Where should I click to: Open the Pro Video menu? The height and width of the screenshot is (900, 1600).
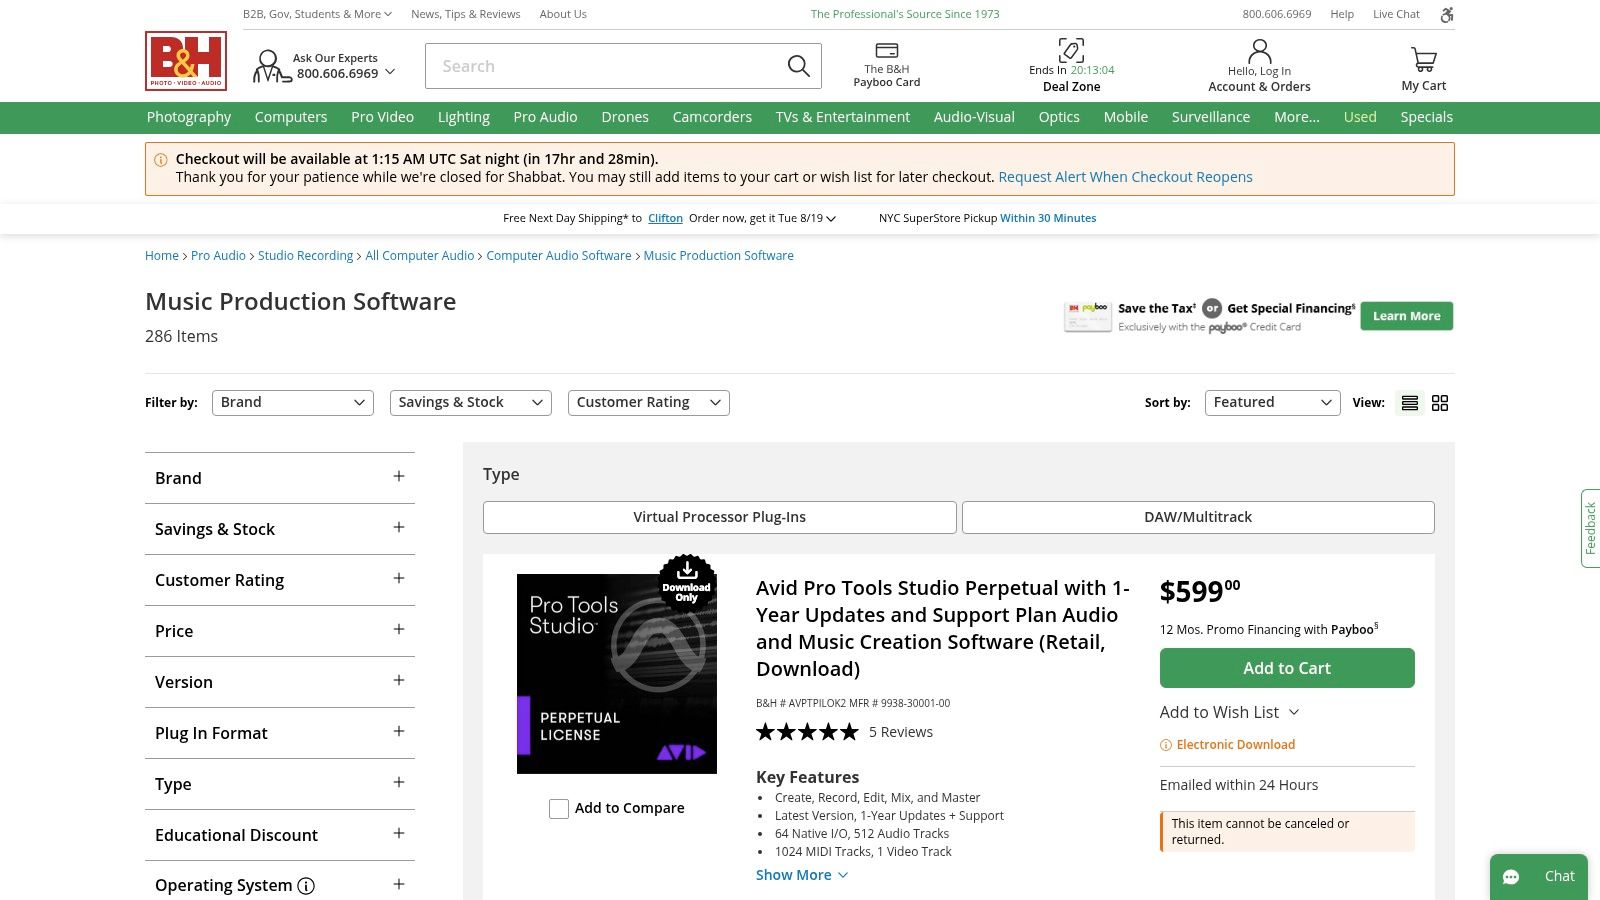coord(382,117)
